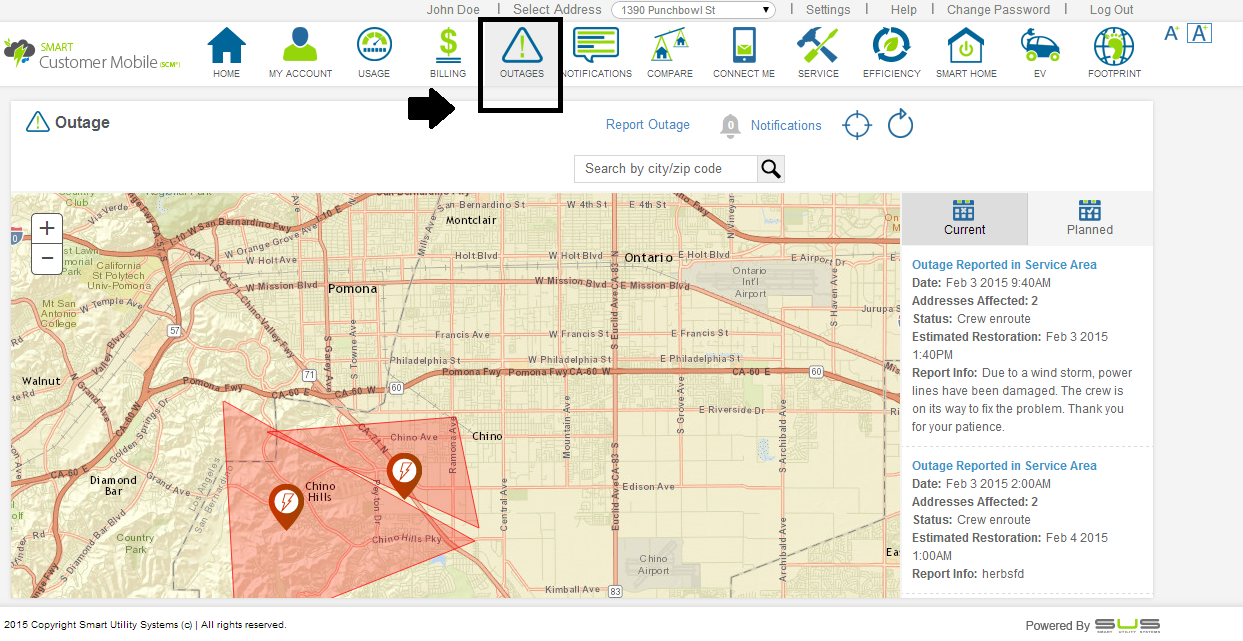Click the Smart Home icon
The width and height of the screenshot is (1243, 641).
click(x=966, y=47)
